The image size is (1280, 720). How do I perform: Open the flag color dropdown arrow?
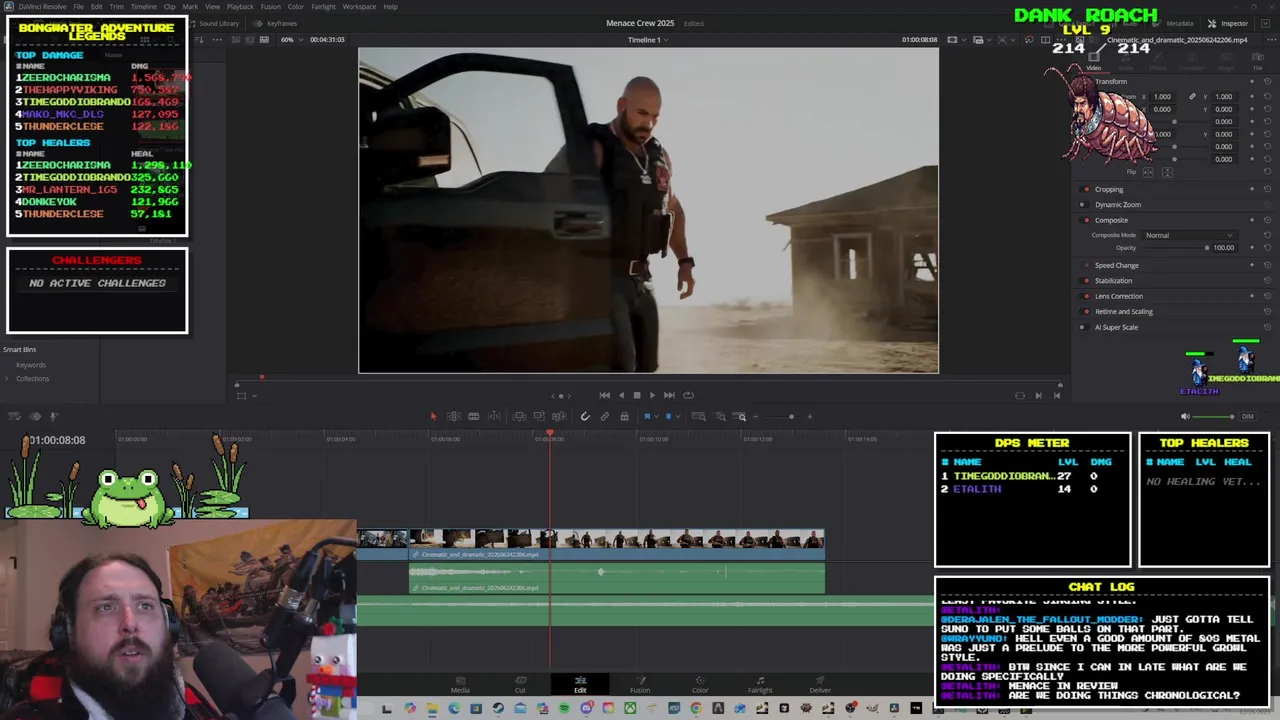point(655,416)
